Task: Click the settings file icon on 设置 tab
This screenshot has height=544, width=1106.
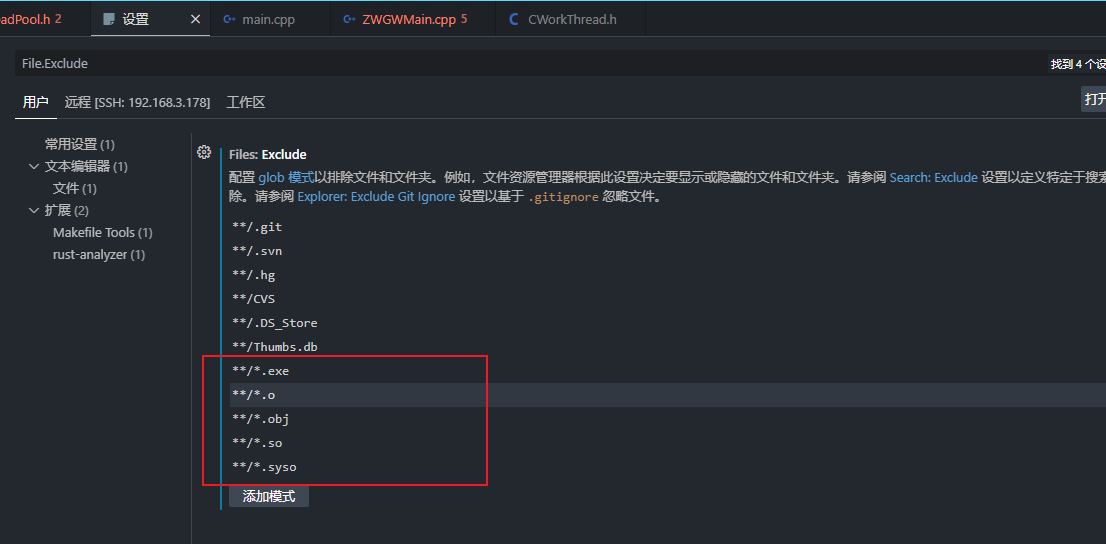Action: tap(109, 20)
